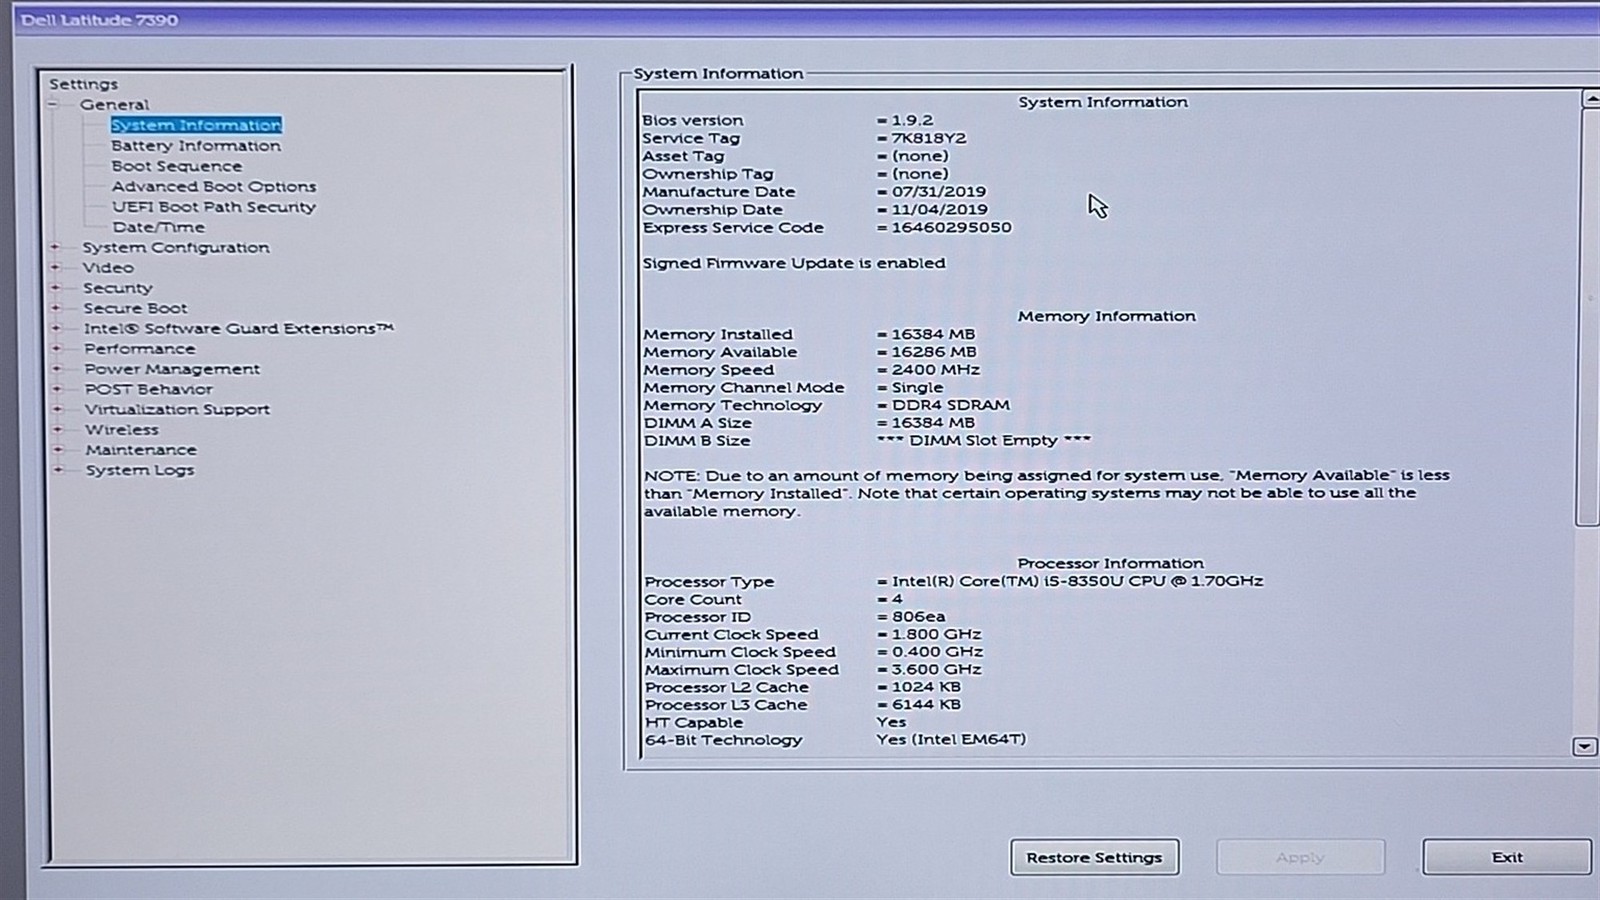Click the Bios version value 1.9.2
Viewport: 1600px width, 900px height.
pyautogui.click(x=912, y=120)
